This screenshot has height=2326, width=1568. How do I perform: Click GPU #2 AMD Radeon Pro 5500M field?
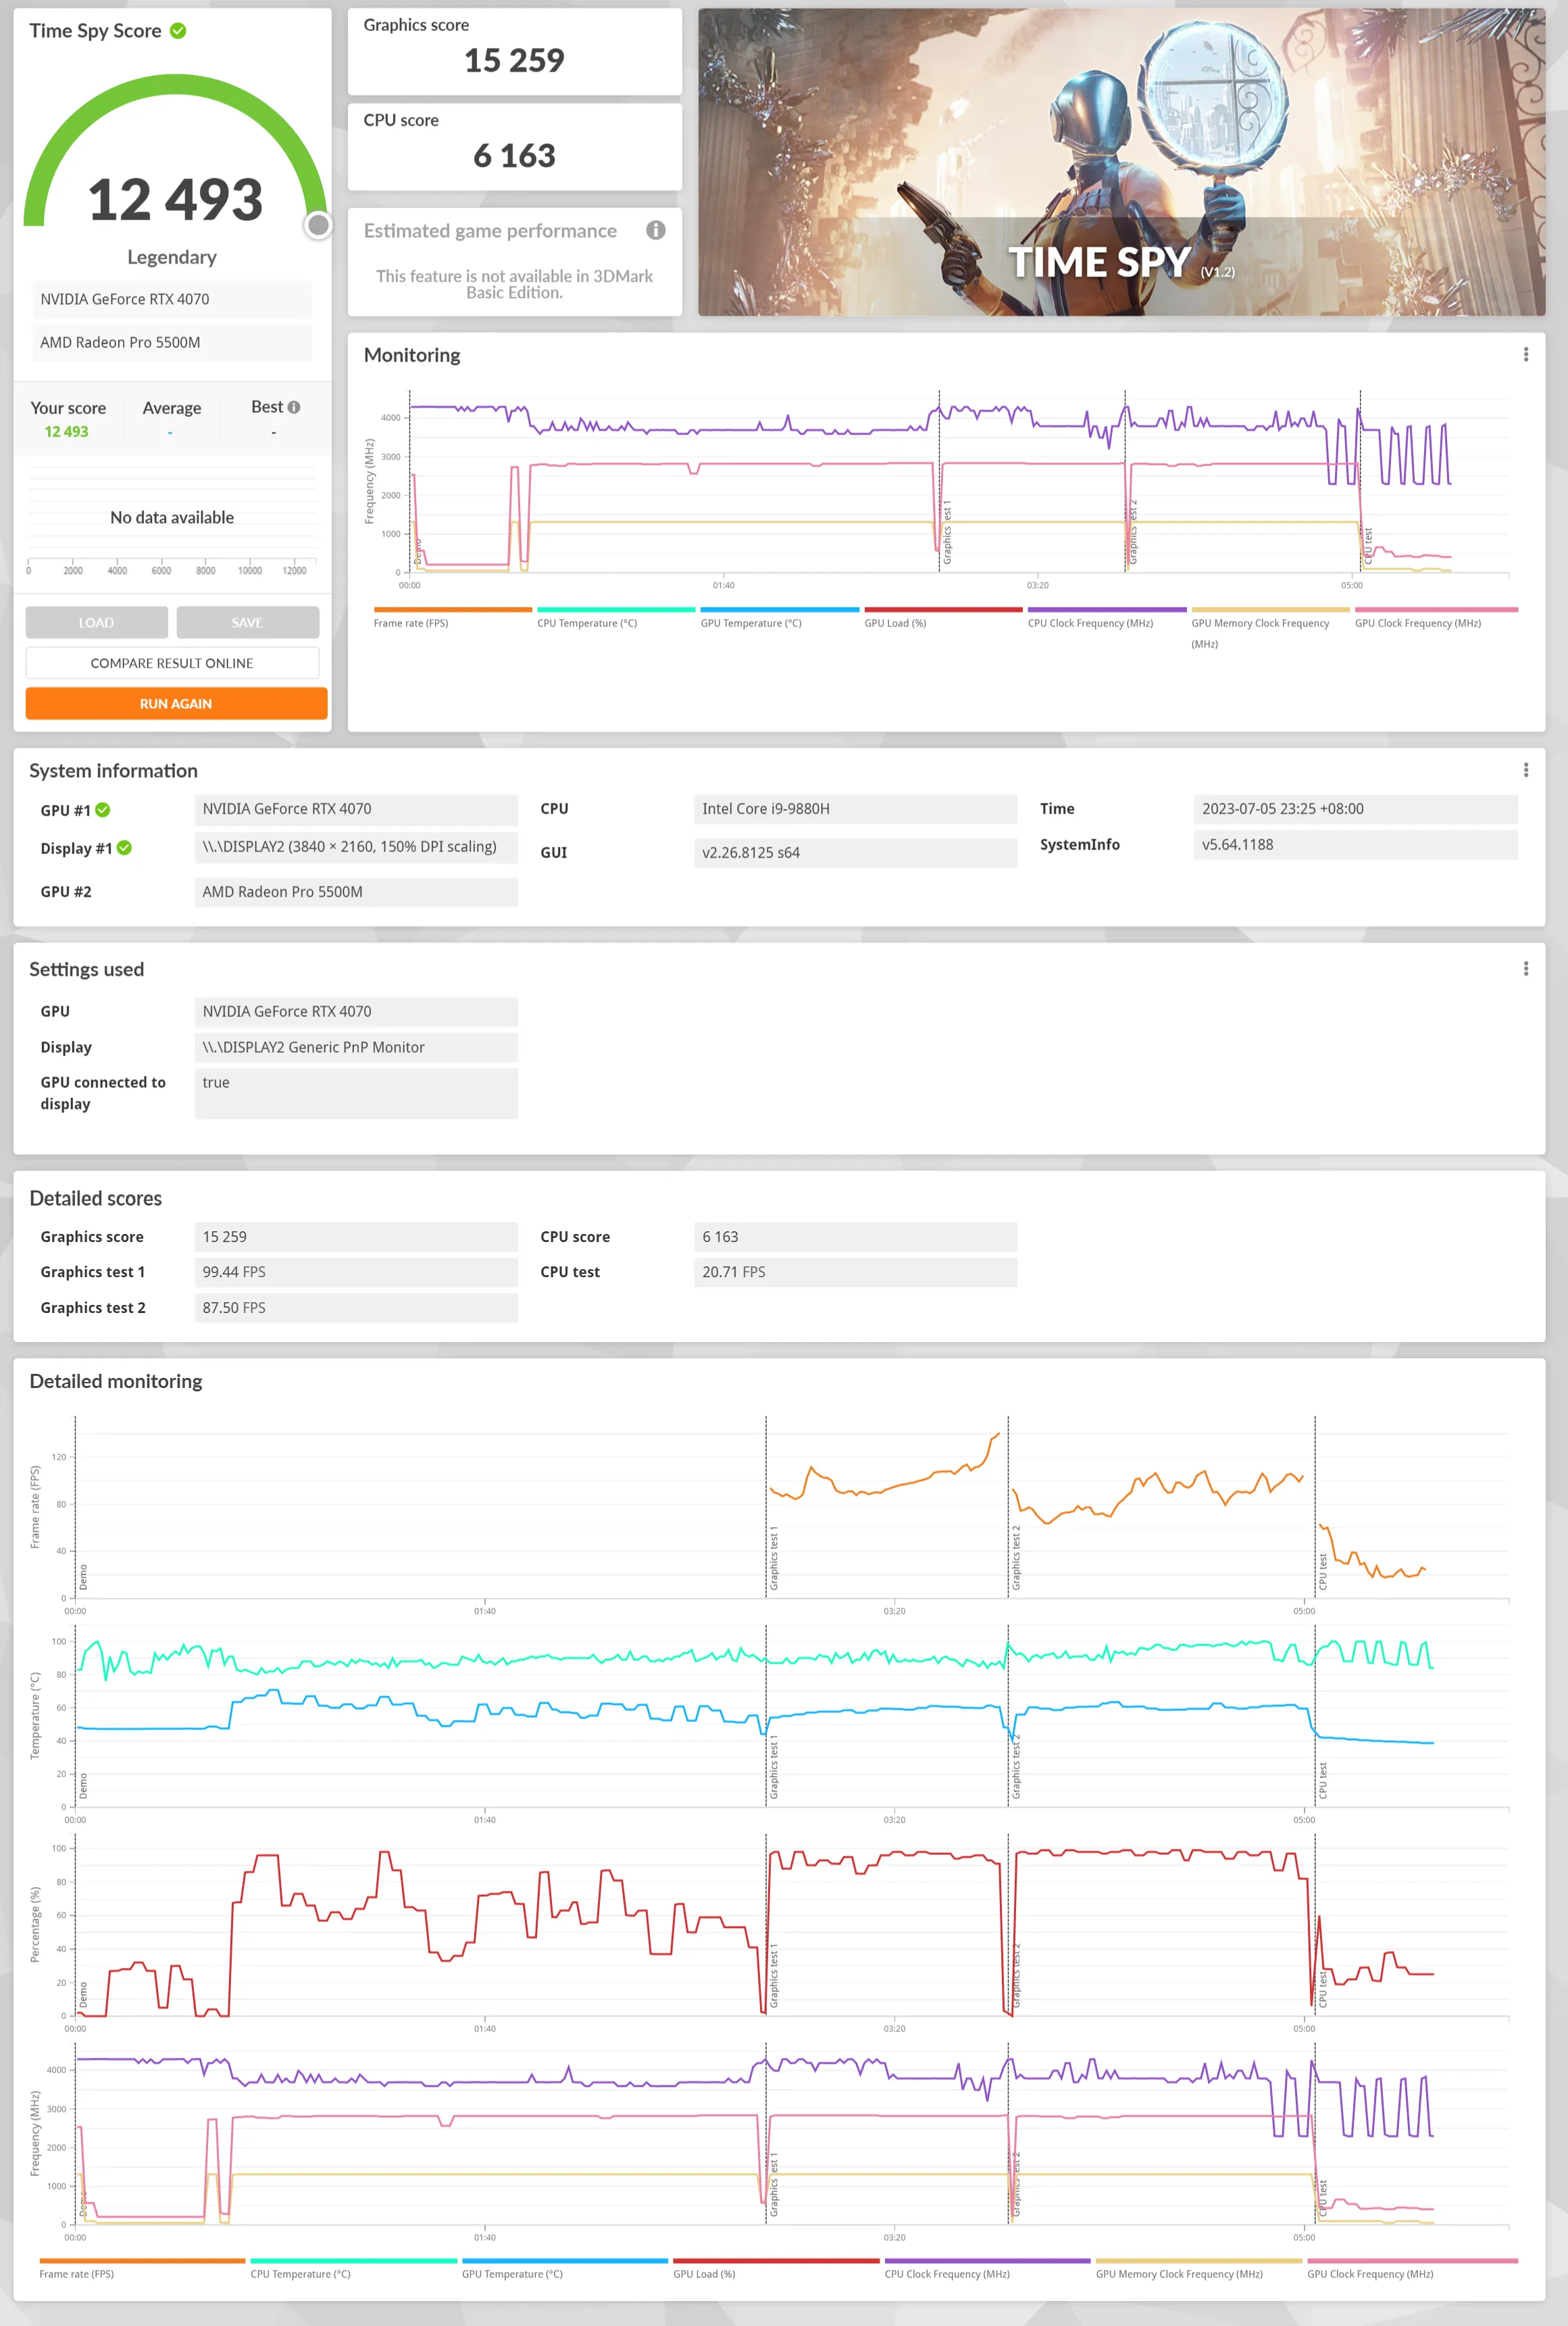[x=356, y=892]
